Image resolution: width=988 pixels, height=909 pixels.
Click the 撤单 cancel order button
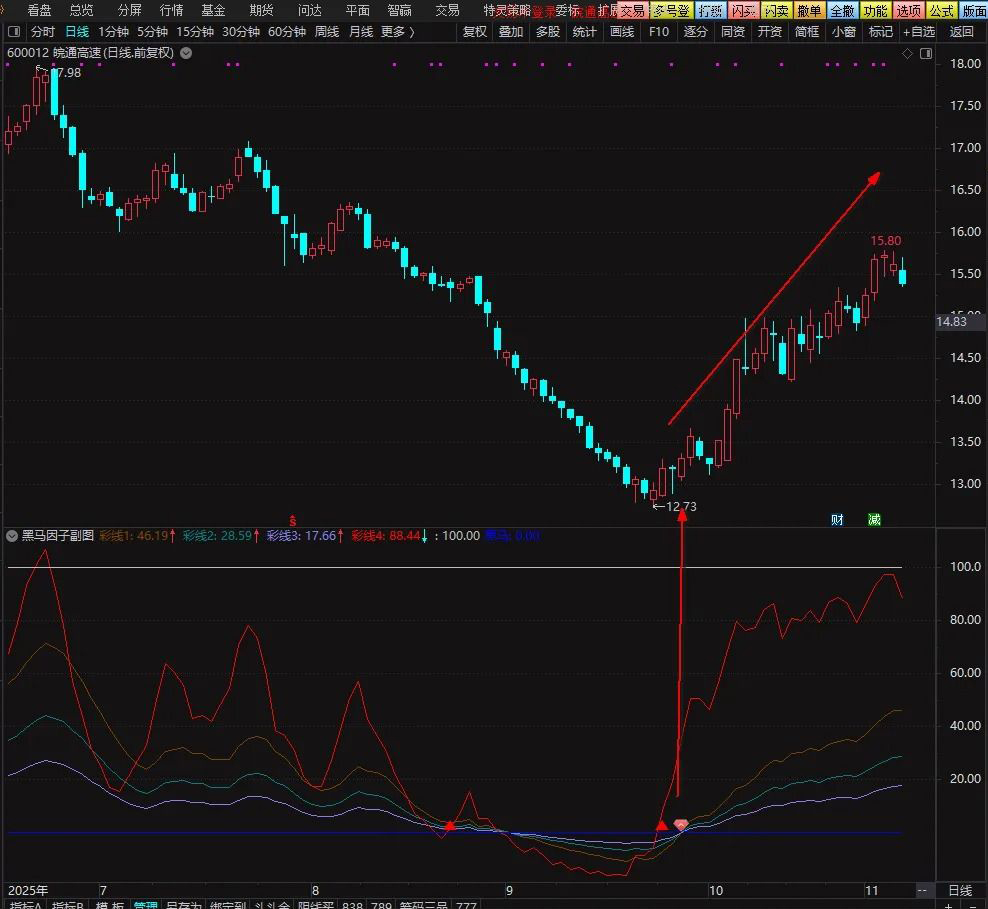(809, 10)
